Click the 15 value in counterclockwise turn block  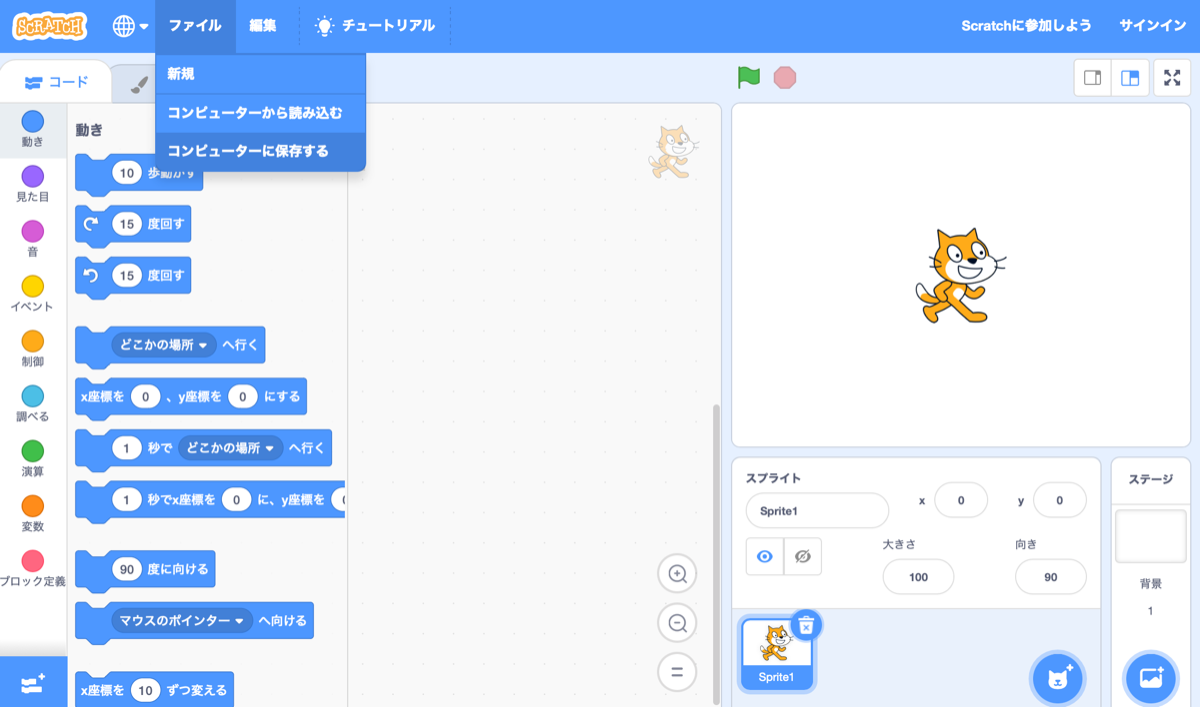tap(126, 276)
